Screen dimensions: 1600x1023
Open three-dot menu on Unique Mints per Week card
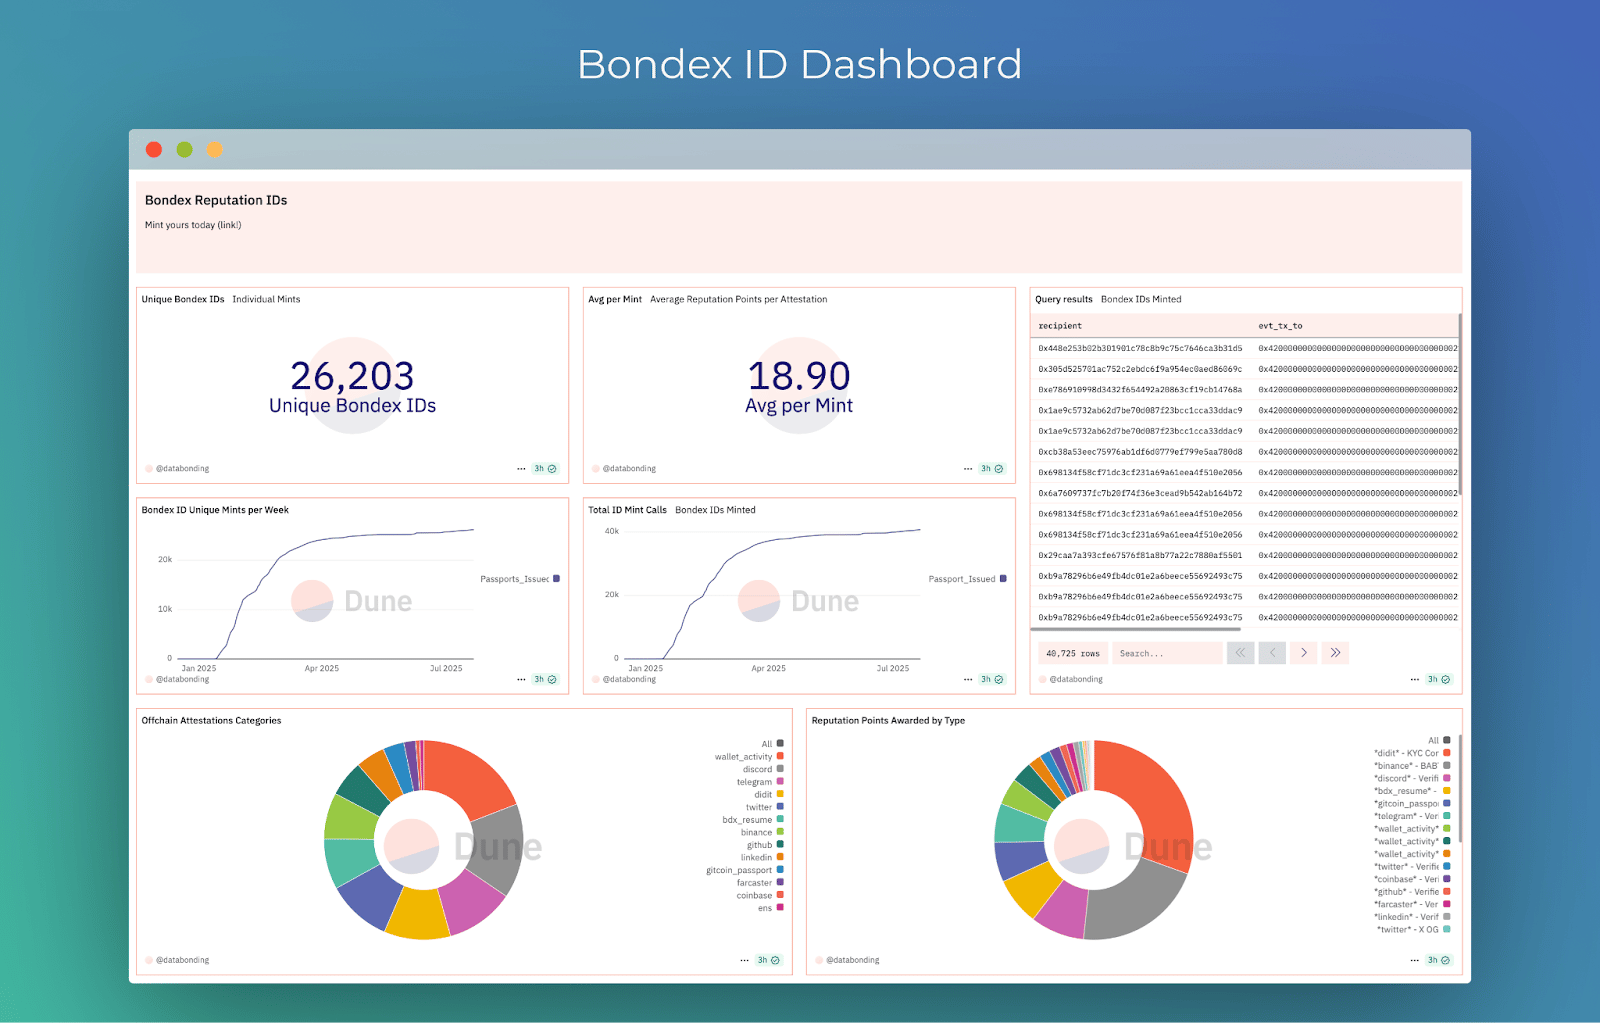click(x=521, y=679)
